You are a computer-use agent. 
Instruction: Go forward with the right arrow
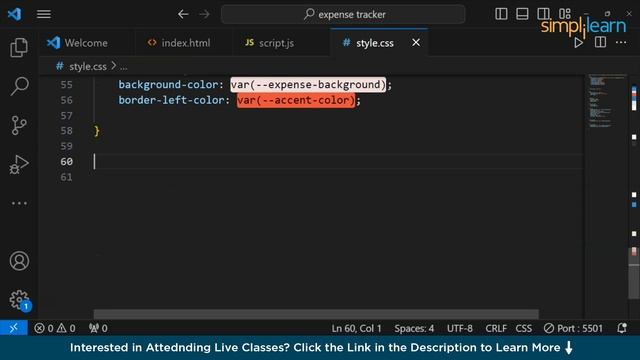coord(204,14)
